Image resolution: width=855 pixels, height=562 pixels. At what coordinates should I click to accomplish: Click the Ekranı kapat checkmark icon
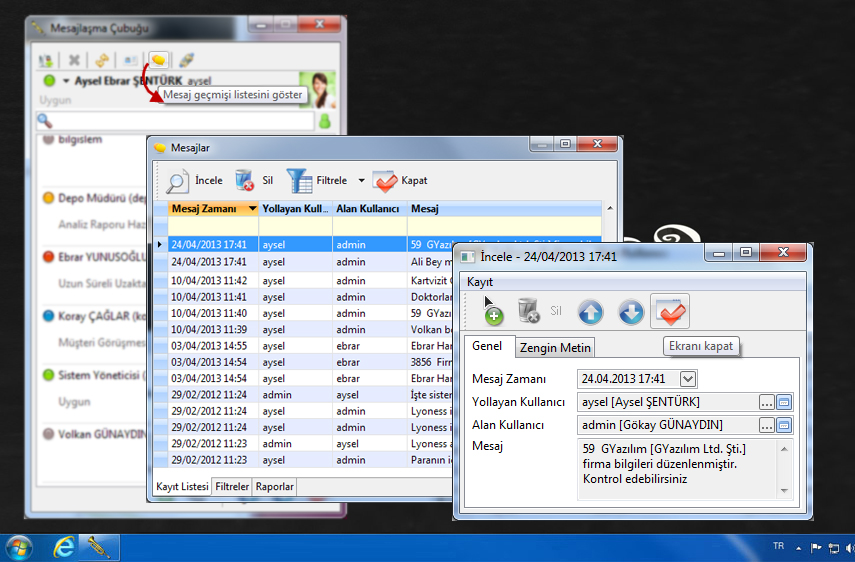click(669, 312)
